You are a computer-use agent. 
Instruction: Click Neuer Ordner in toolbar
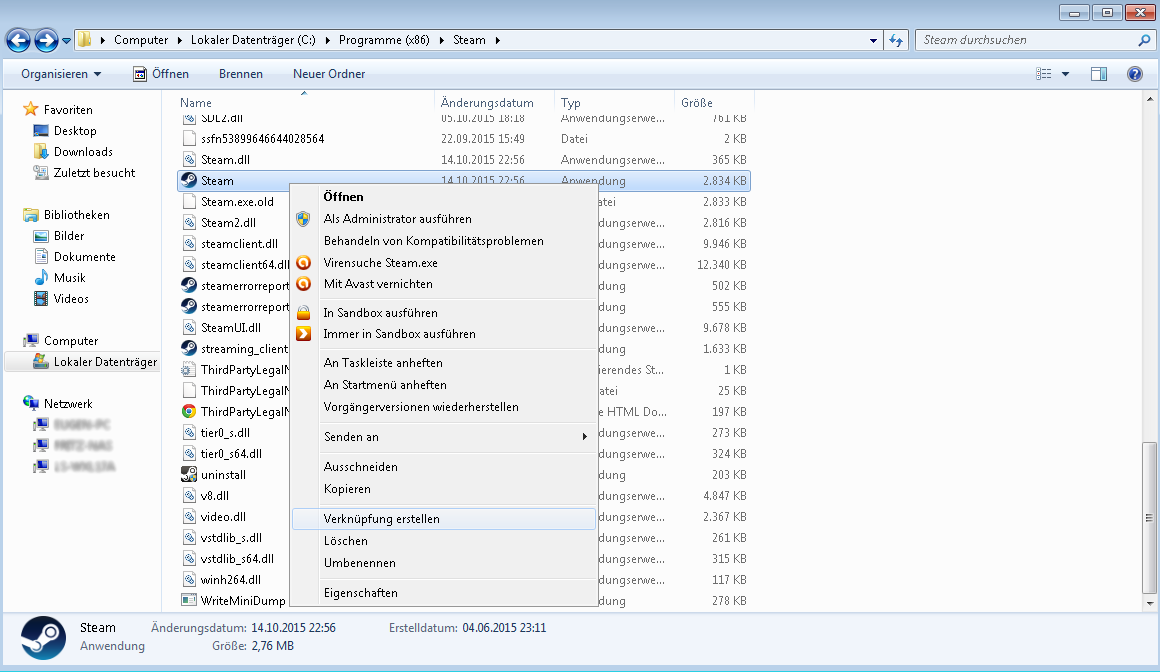[328, 74]
